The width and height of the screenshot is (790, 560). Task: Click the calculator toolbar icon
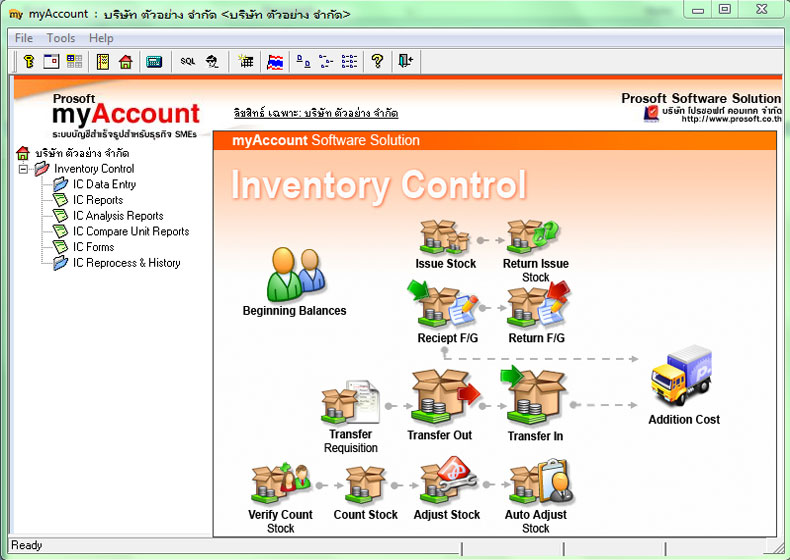(154, 61)
